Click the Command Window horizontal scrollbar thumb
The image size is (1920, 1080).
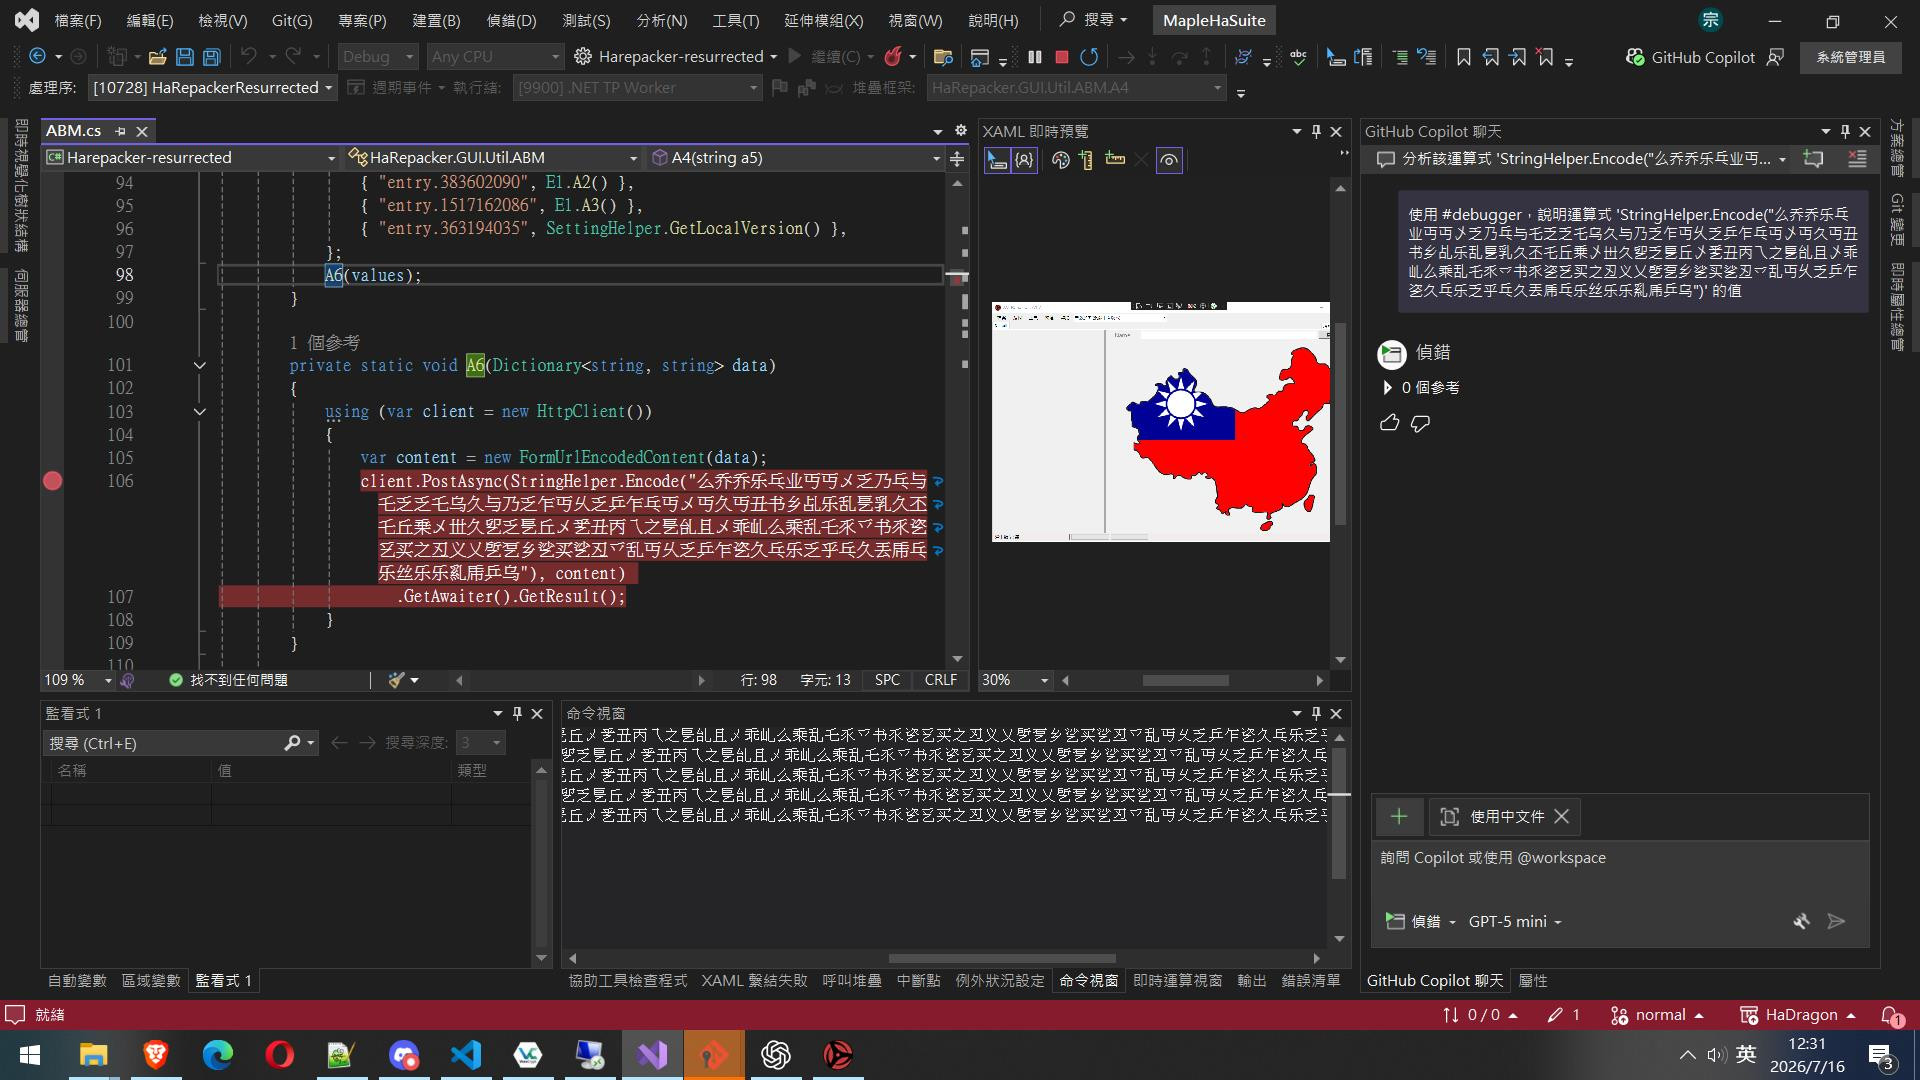[x=1001, y=958]
